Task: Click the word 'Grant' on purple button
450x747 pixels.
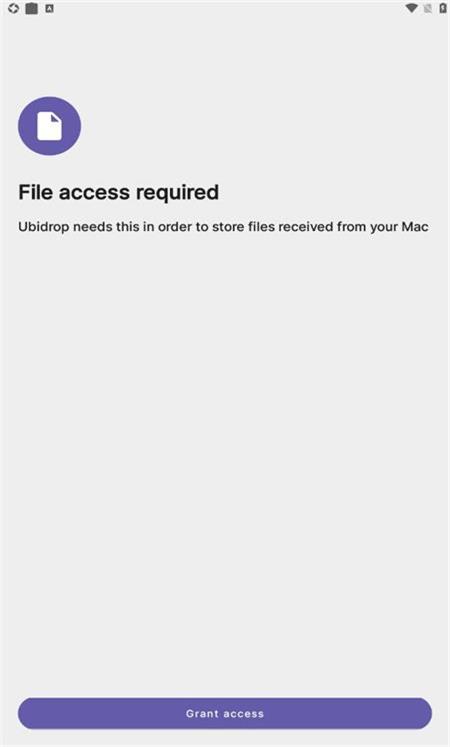Action: click(202, 713)
